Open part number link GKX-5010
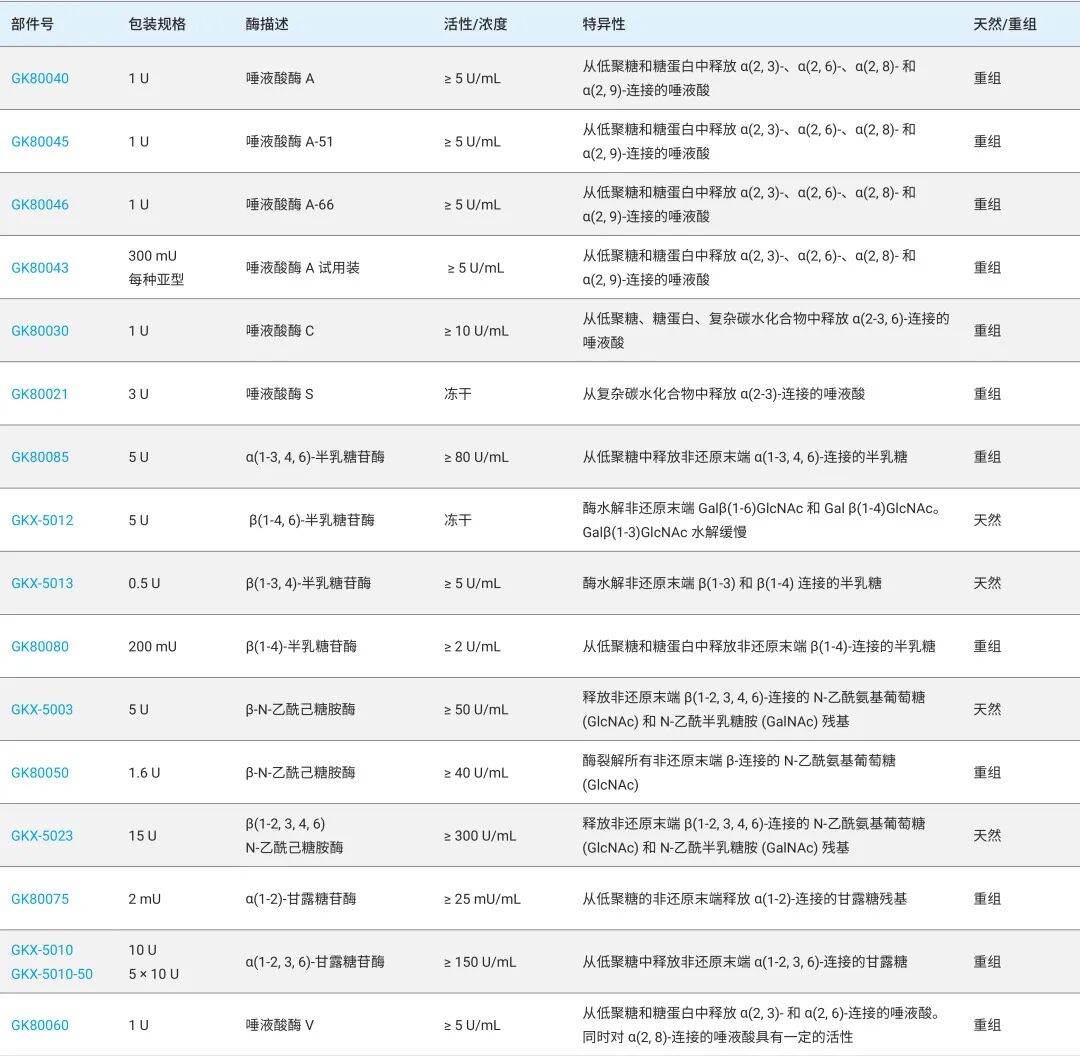Viewport: 1080px width, 1056px height. point(42,950)
